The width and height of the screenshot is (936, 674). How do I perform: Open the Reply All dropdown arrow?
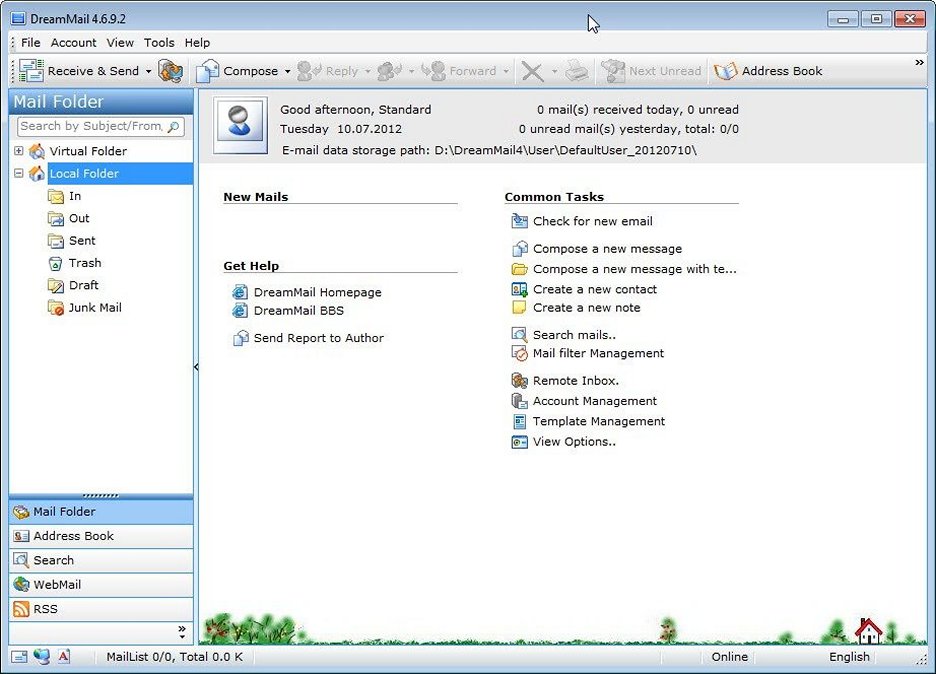411,72
